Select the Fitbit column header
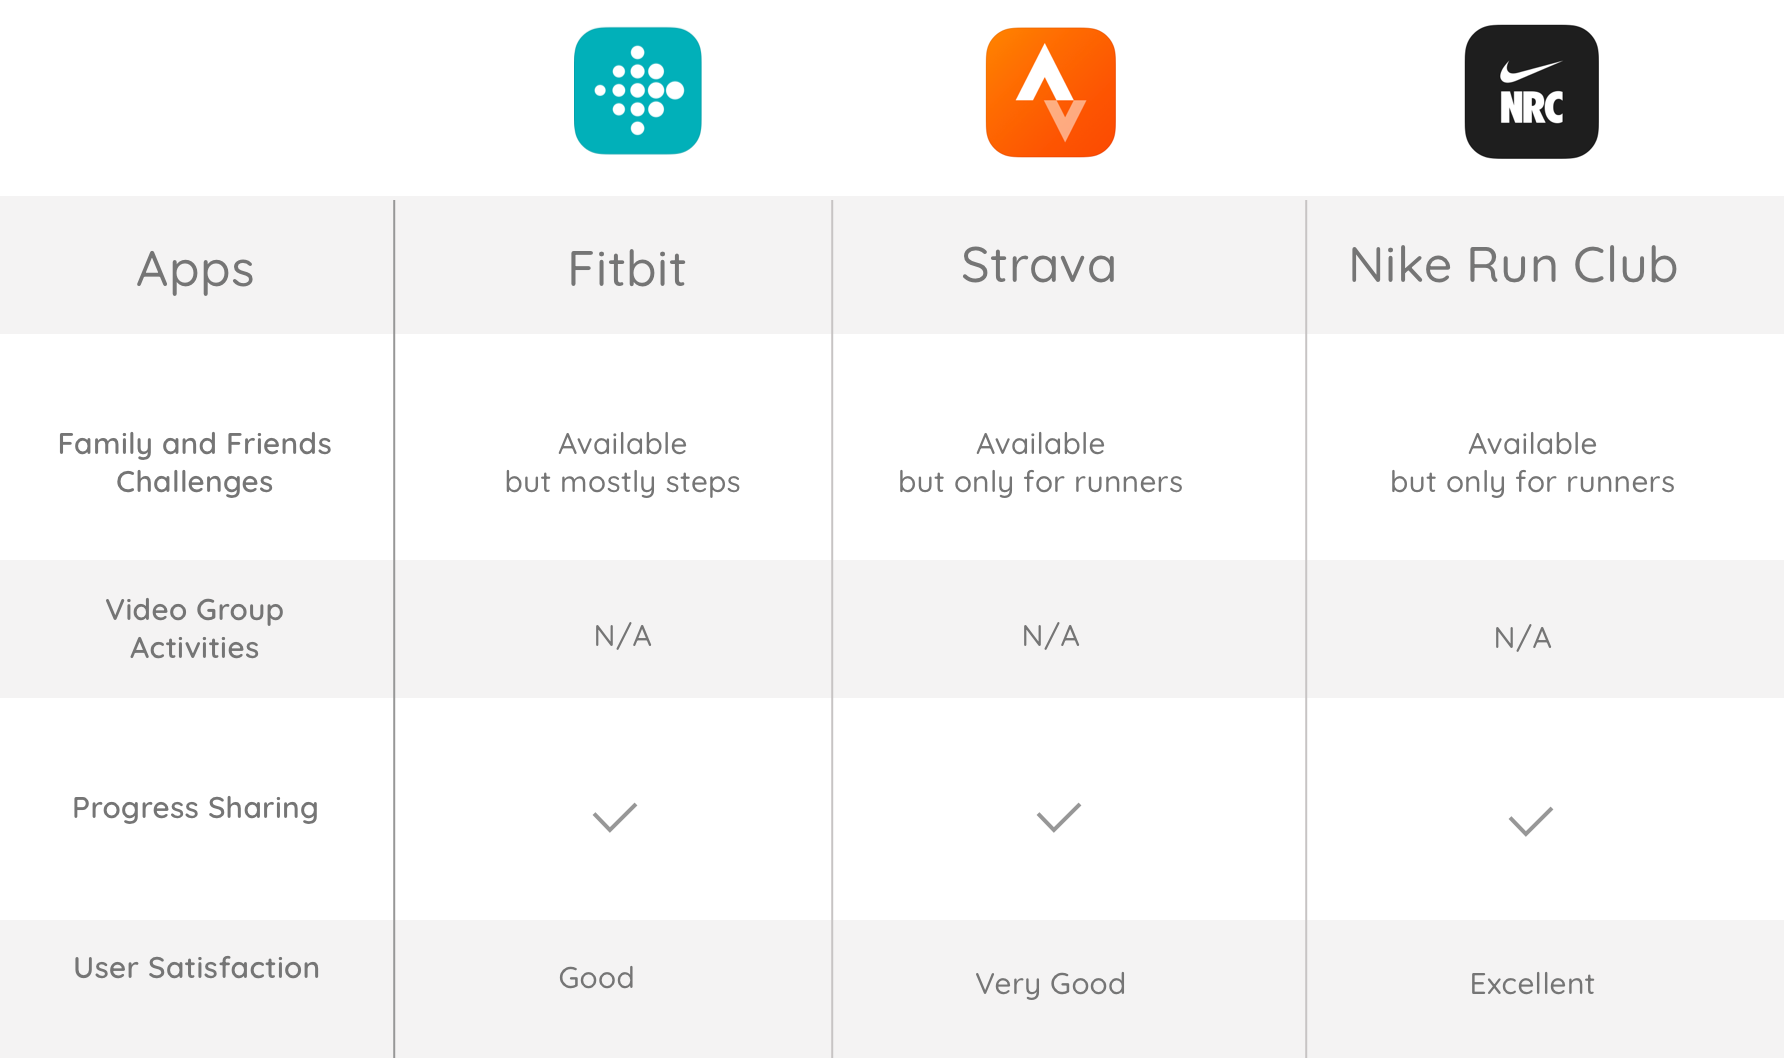This screenshot has width=1784, height=1058. [627, 269]
